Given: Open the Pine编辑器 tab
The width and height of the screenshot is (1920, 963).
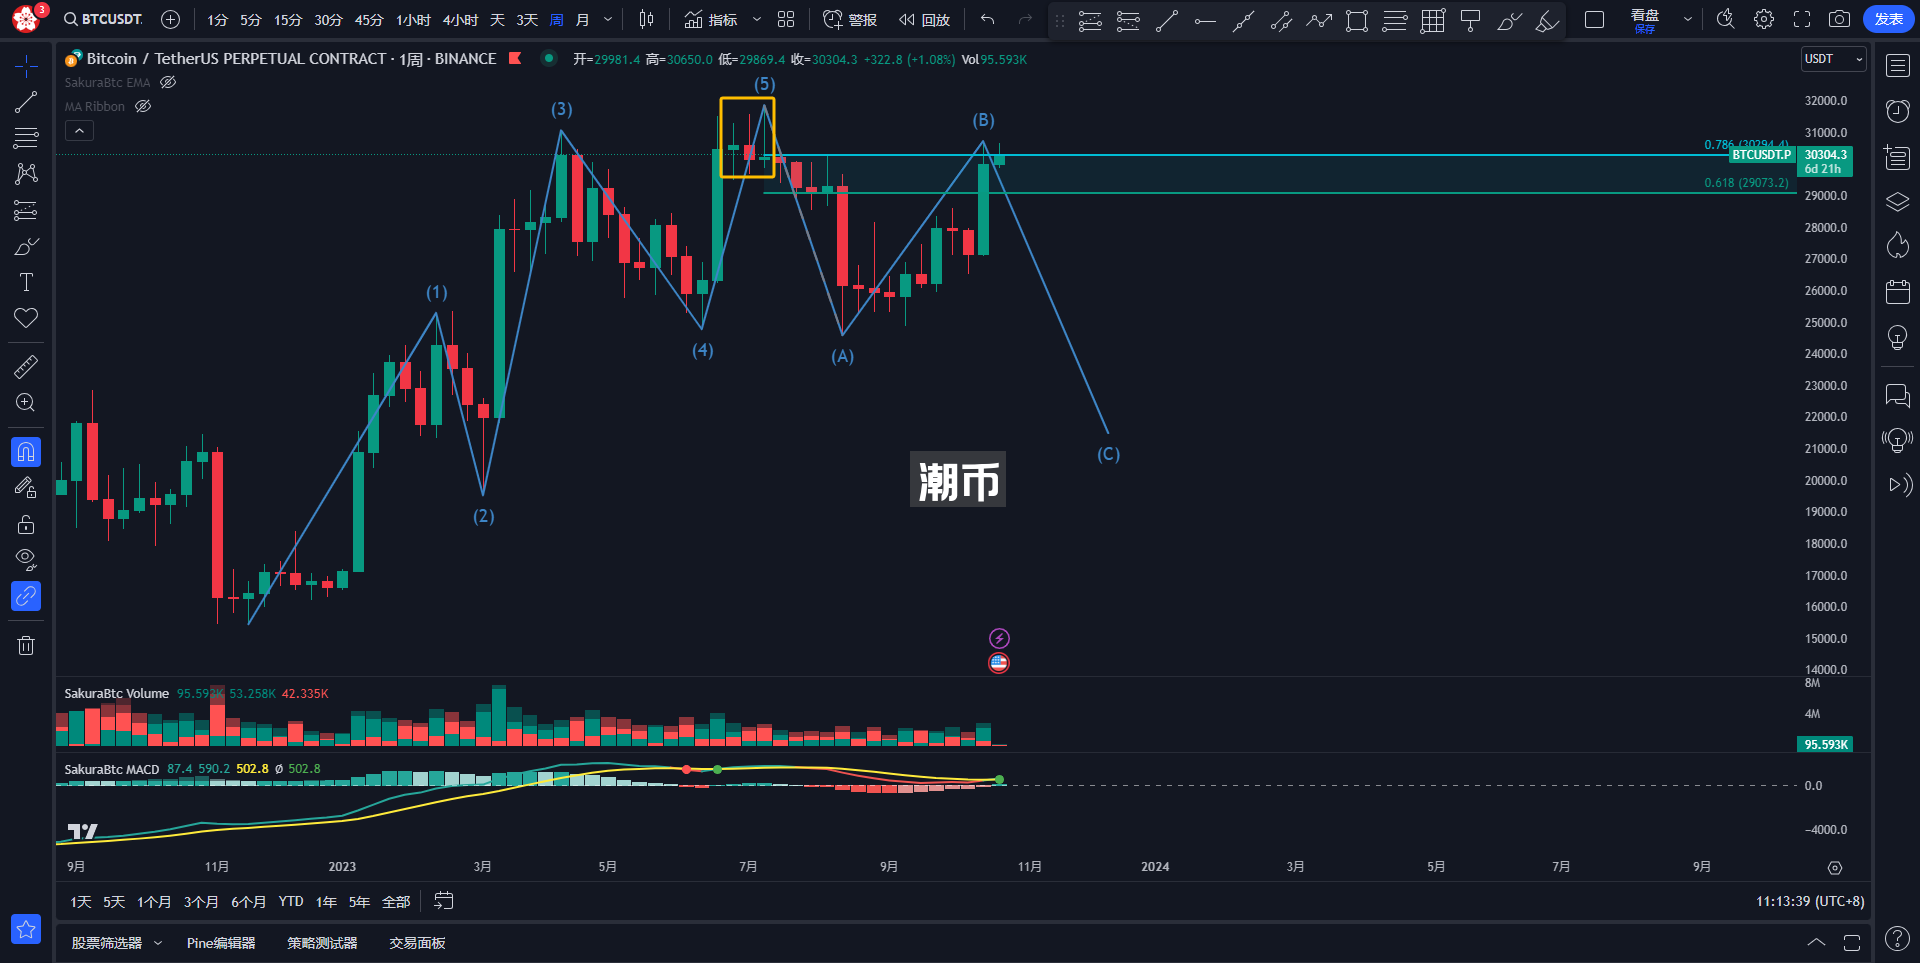Looking at the screenshot, I should pos(221,943).
